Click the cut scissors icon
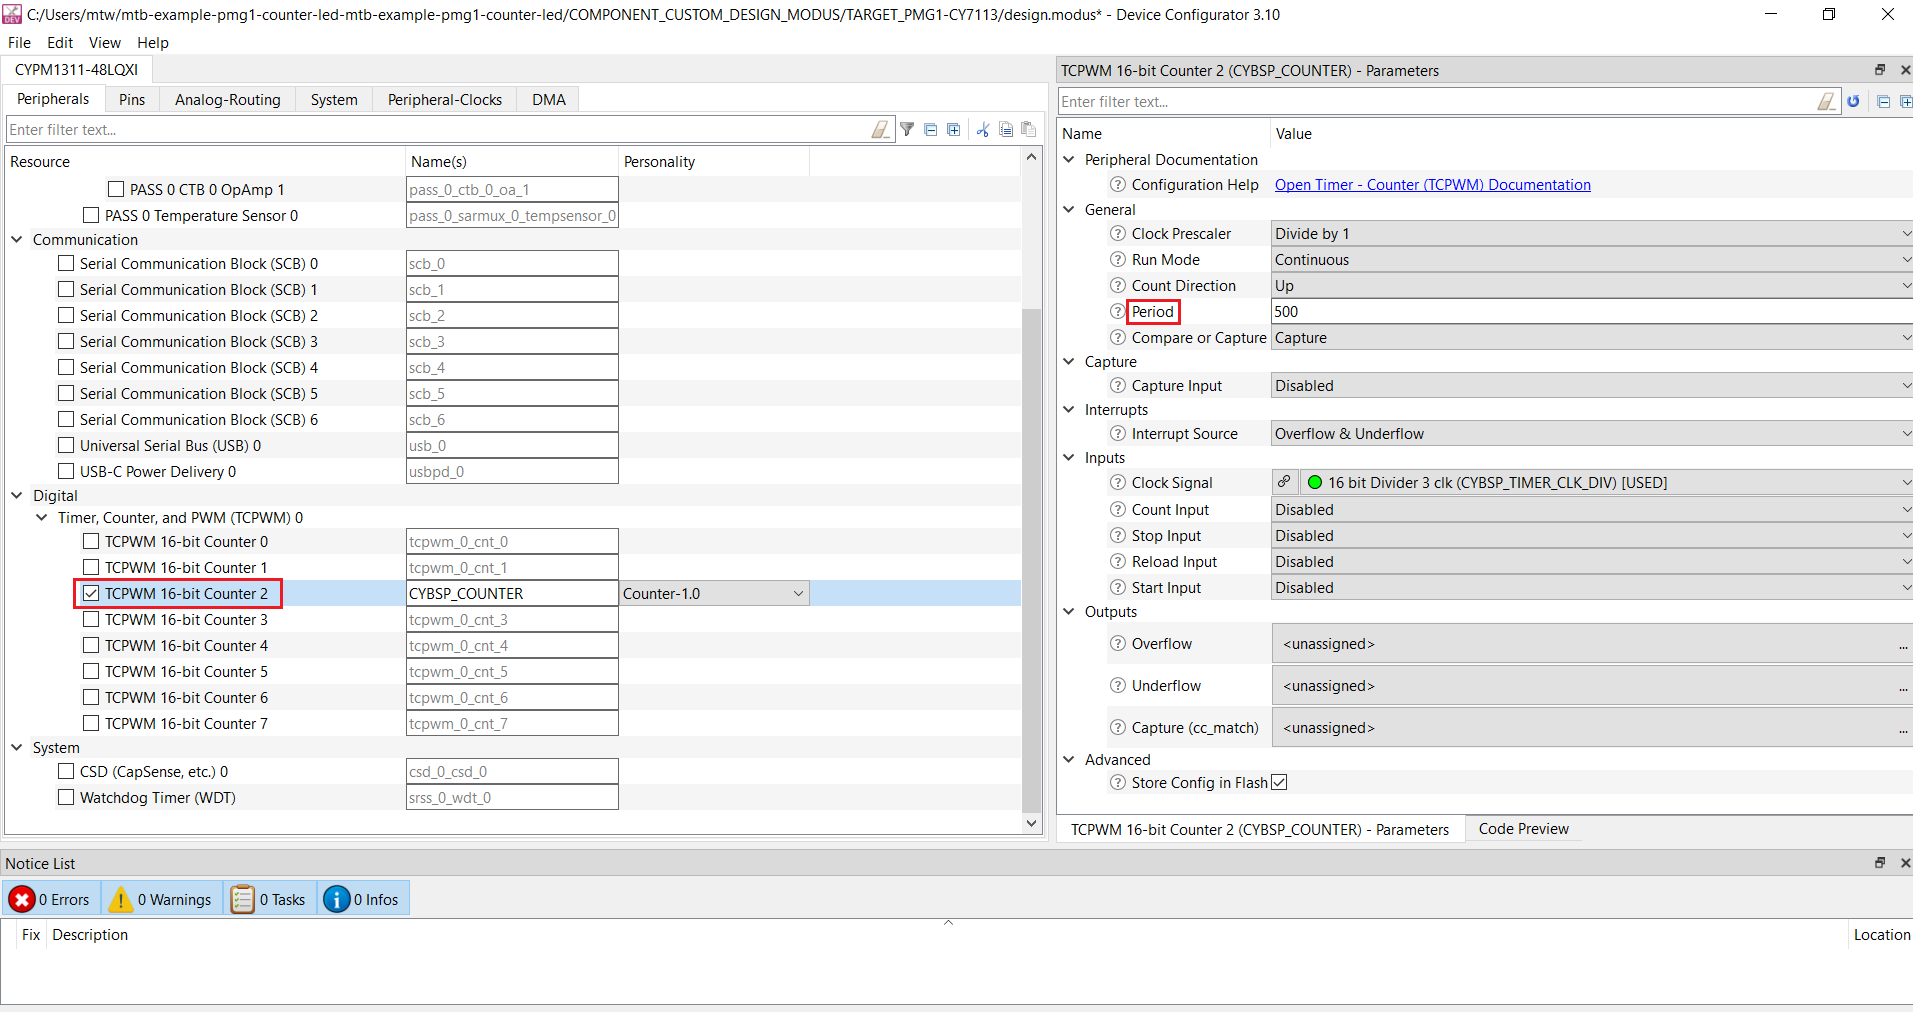This screenshot has height=1012, width=1913. 983,129
